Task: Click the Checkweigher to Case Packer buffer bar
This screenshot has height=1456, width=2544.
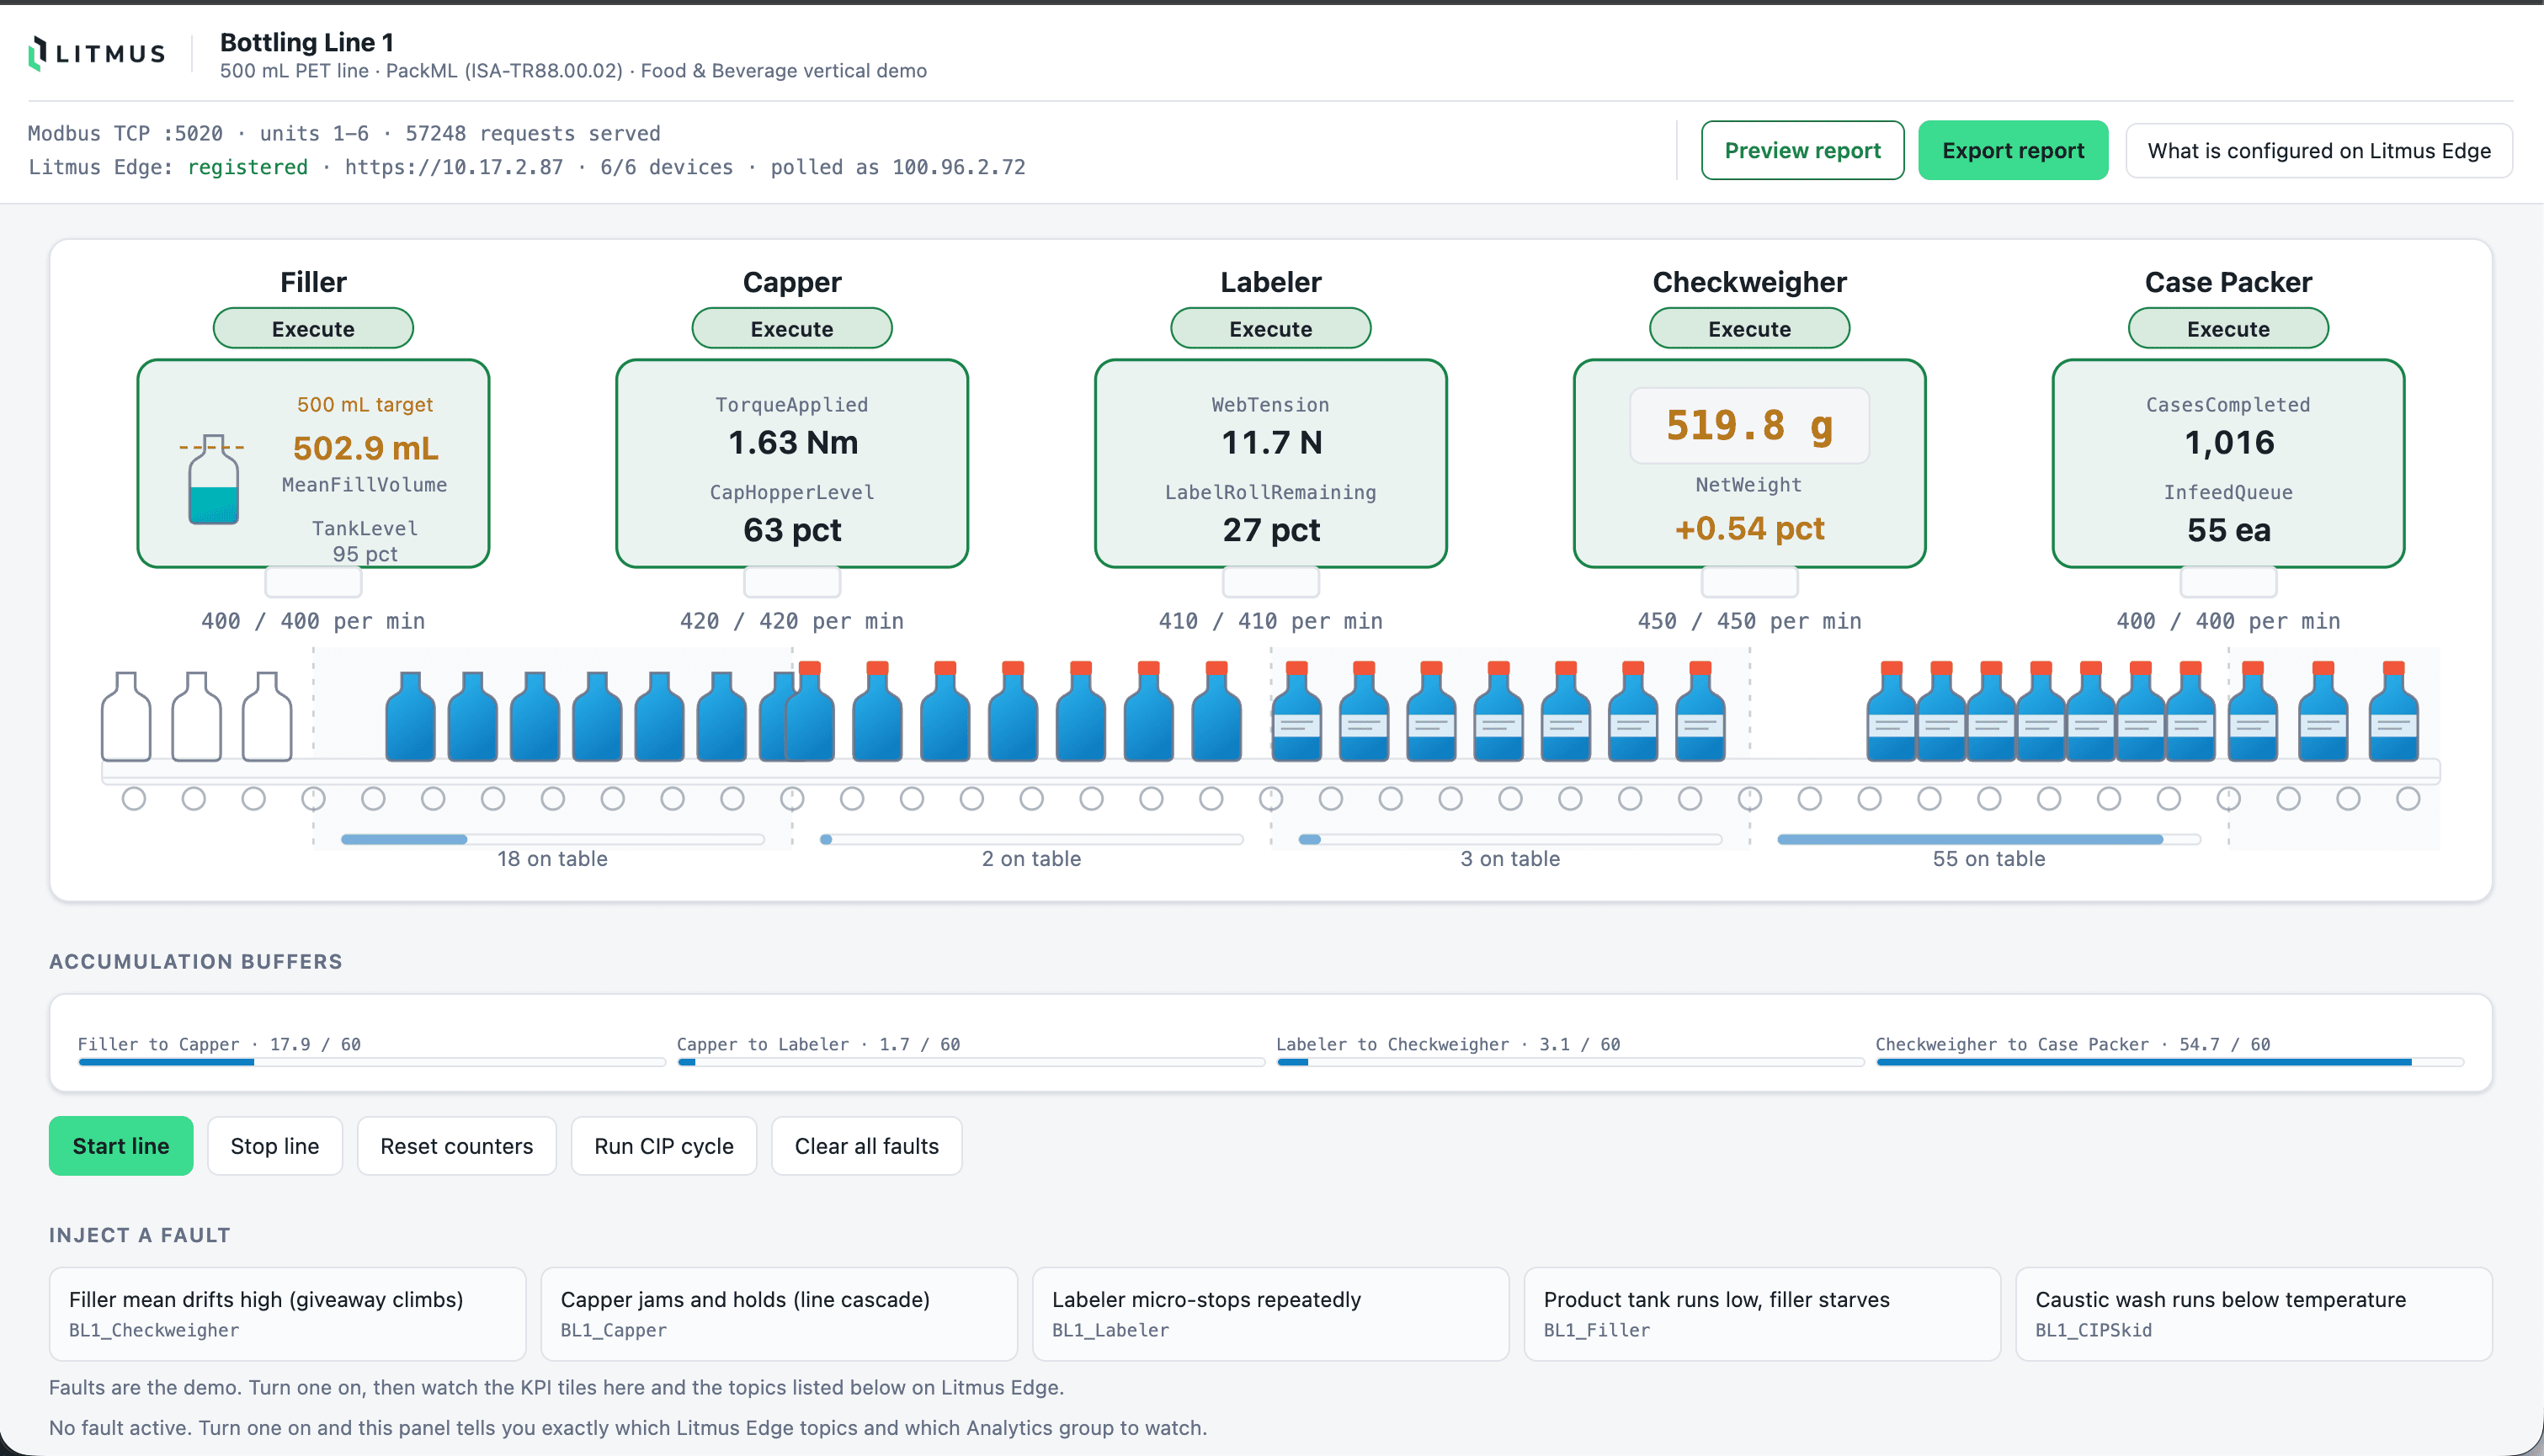Action: point(2170,1062)
